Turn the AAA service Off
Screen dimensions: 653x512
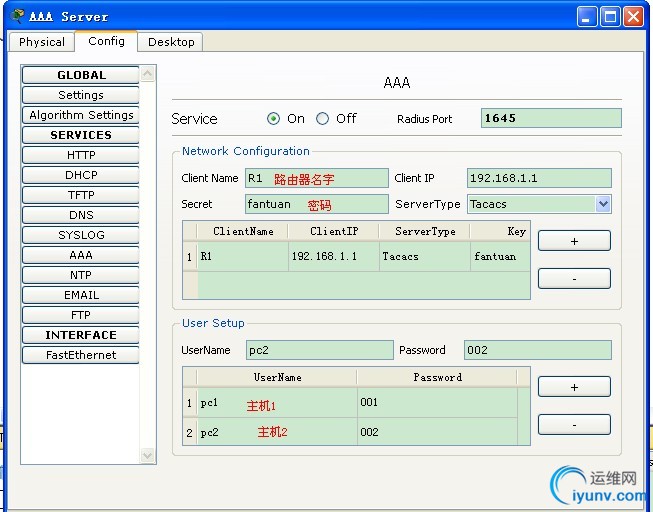(x=322, y=119)
